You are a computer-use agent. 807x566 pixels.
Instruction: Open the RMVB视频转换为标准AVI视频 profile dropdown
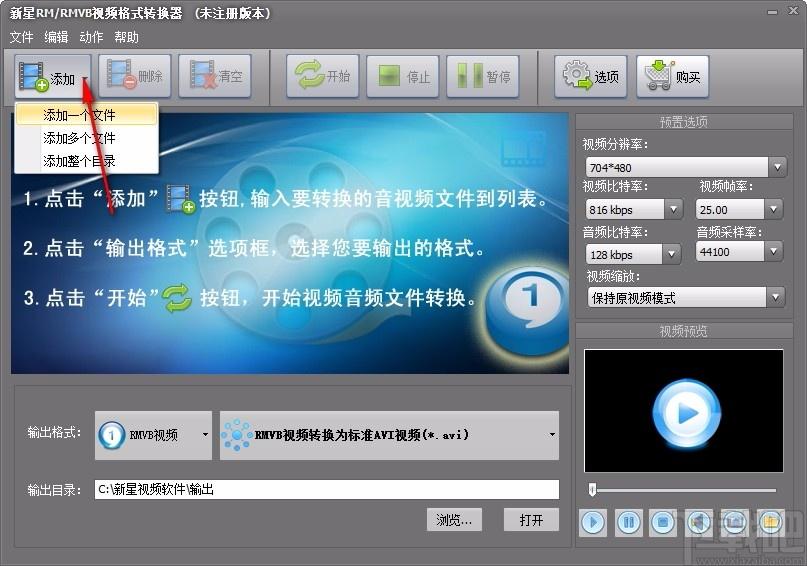point(390,435)
